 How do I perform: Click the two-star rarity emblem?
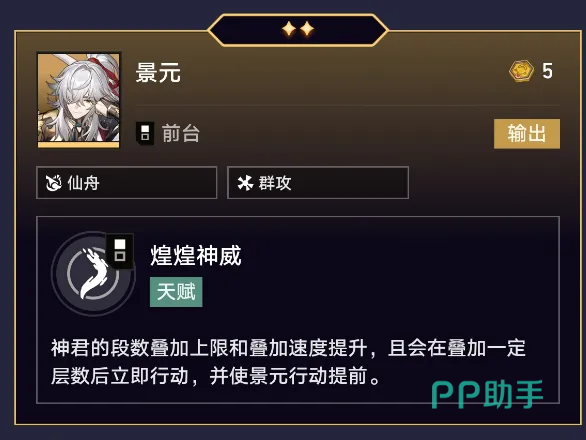(298, 29)
